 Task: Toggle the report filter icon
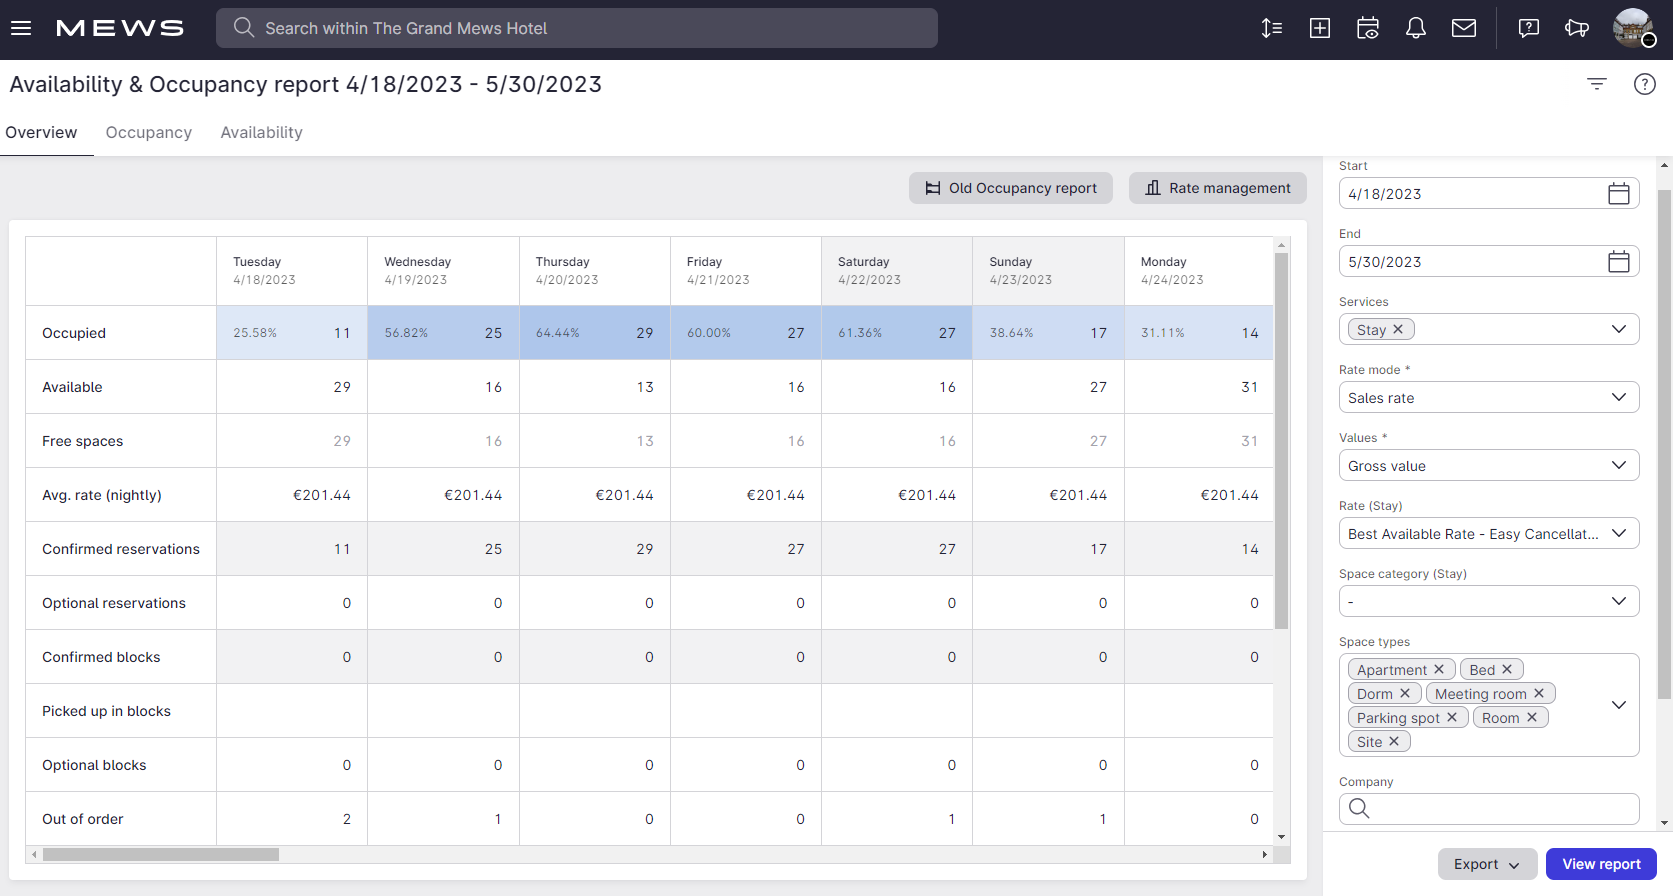pos(1596,84)
